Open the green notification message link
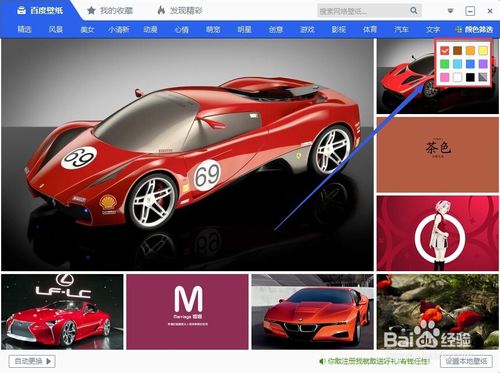 tap(378, 361)
